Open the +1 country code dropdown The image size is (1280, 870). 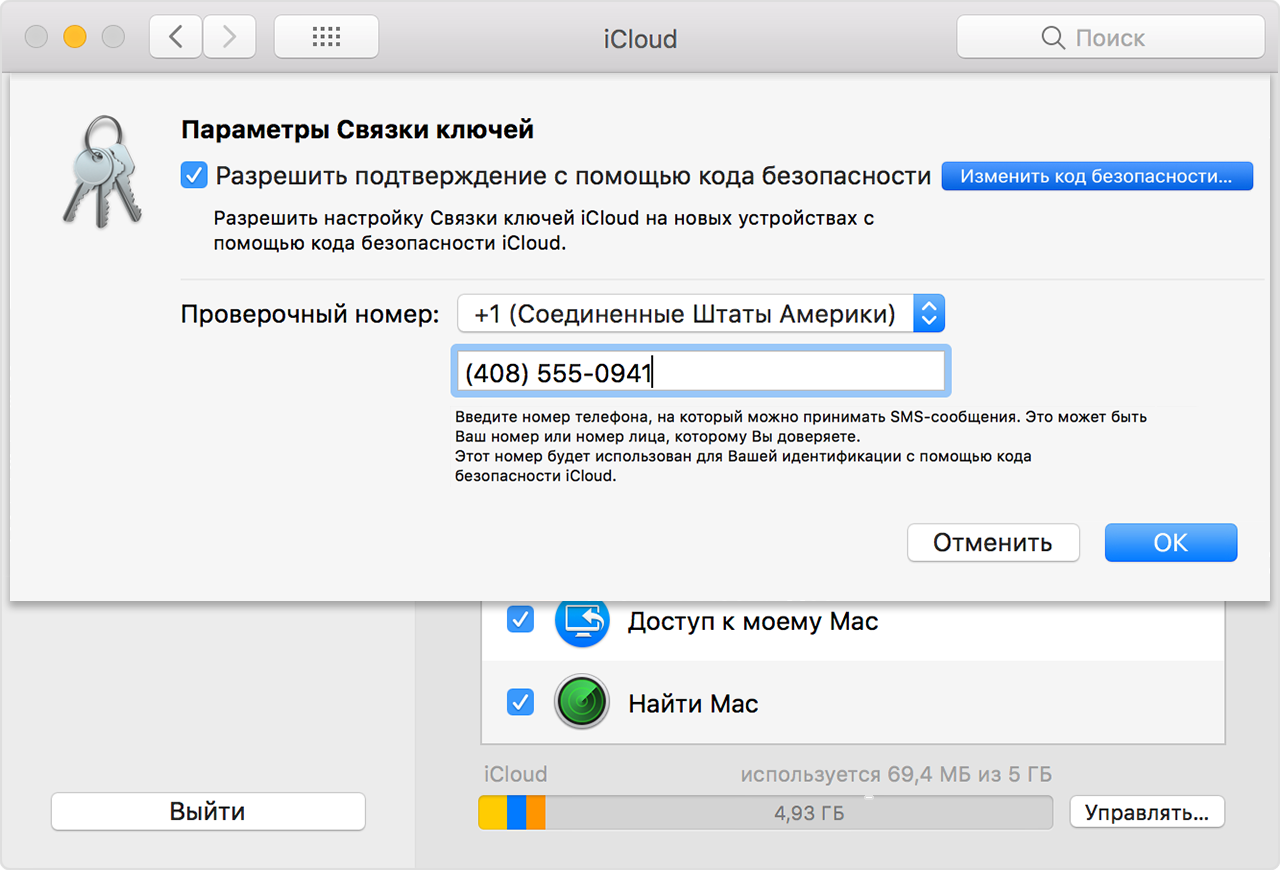coord(701,314)
